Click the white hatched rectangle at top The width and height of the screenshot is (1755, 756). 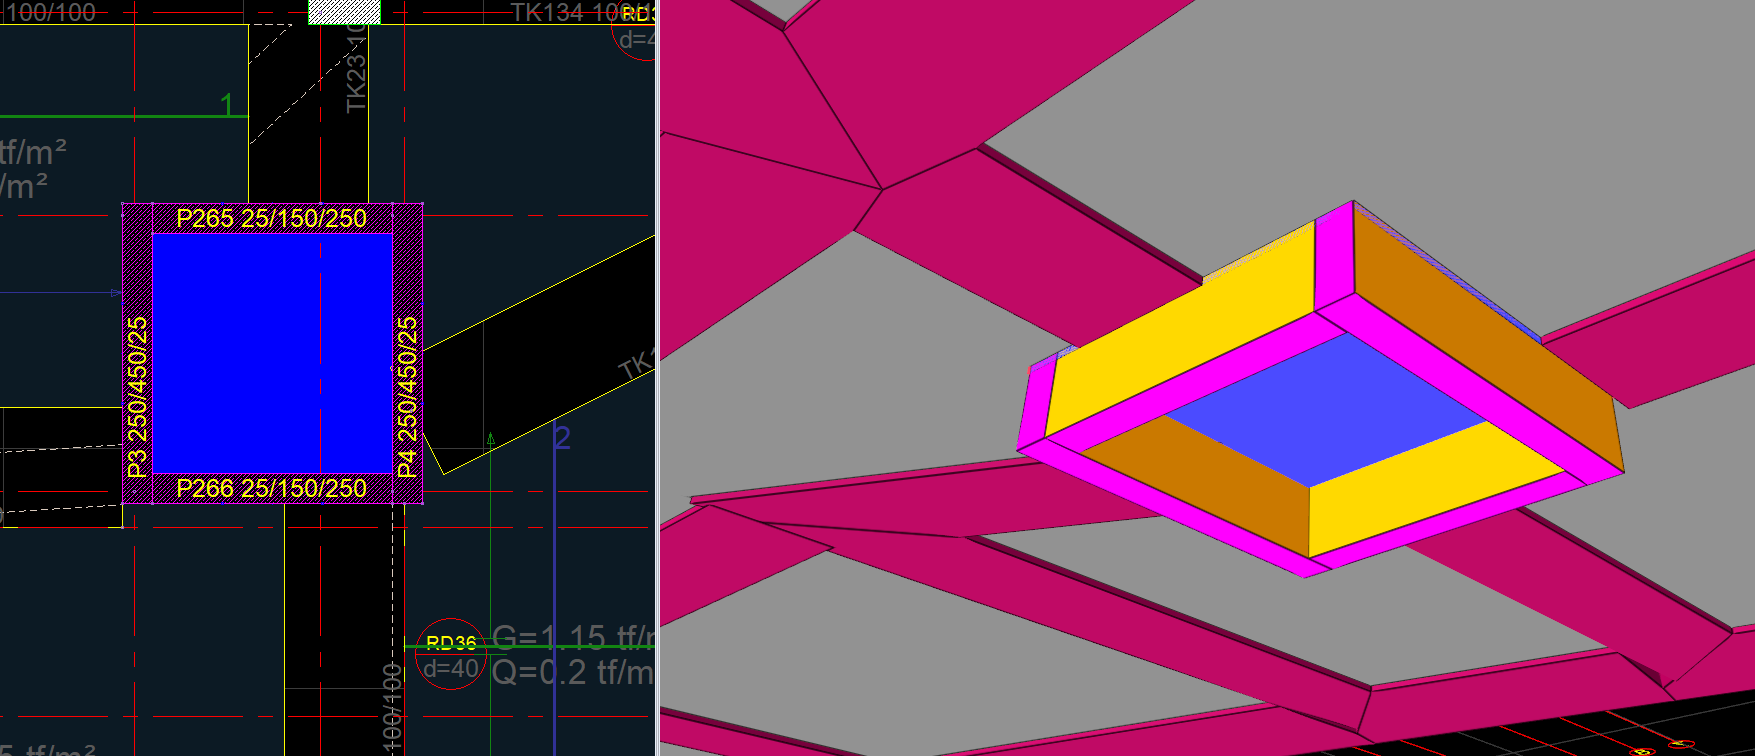[344, 12]
